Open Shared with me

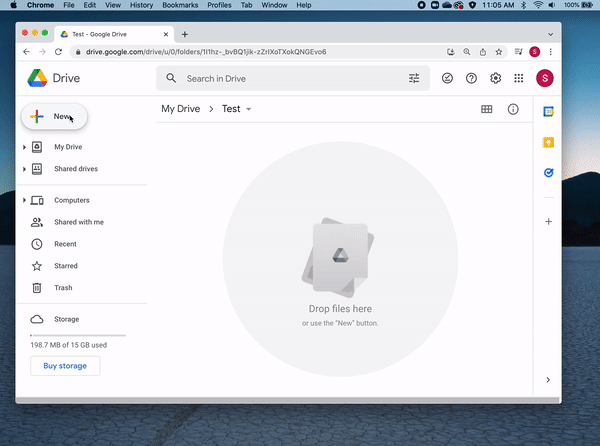click(79, 222)
